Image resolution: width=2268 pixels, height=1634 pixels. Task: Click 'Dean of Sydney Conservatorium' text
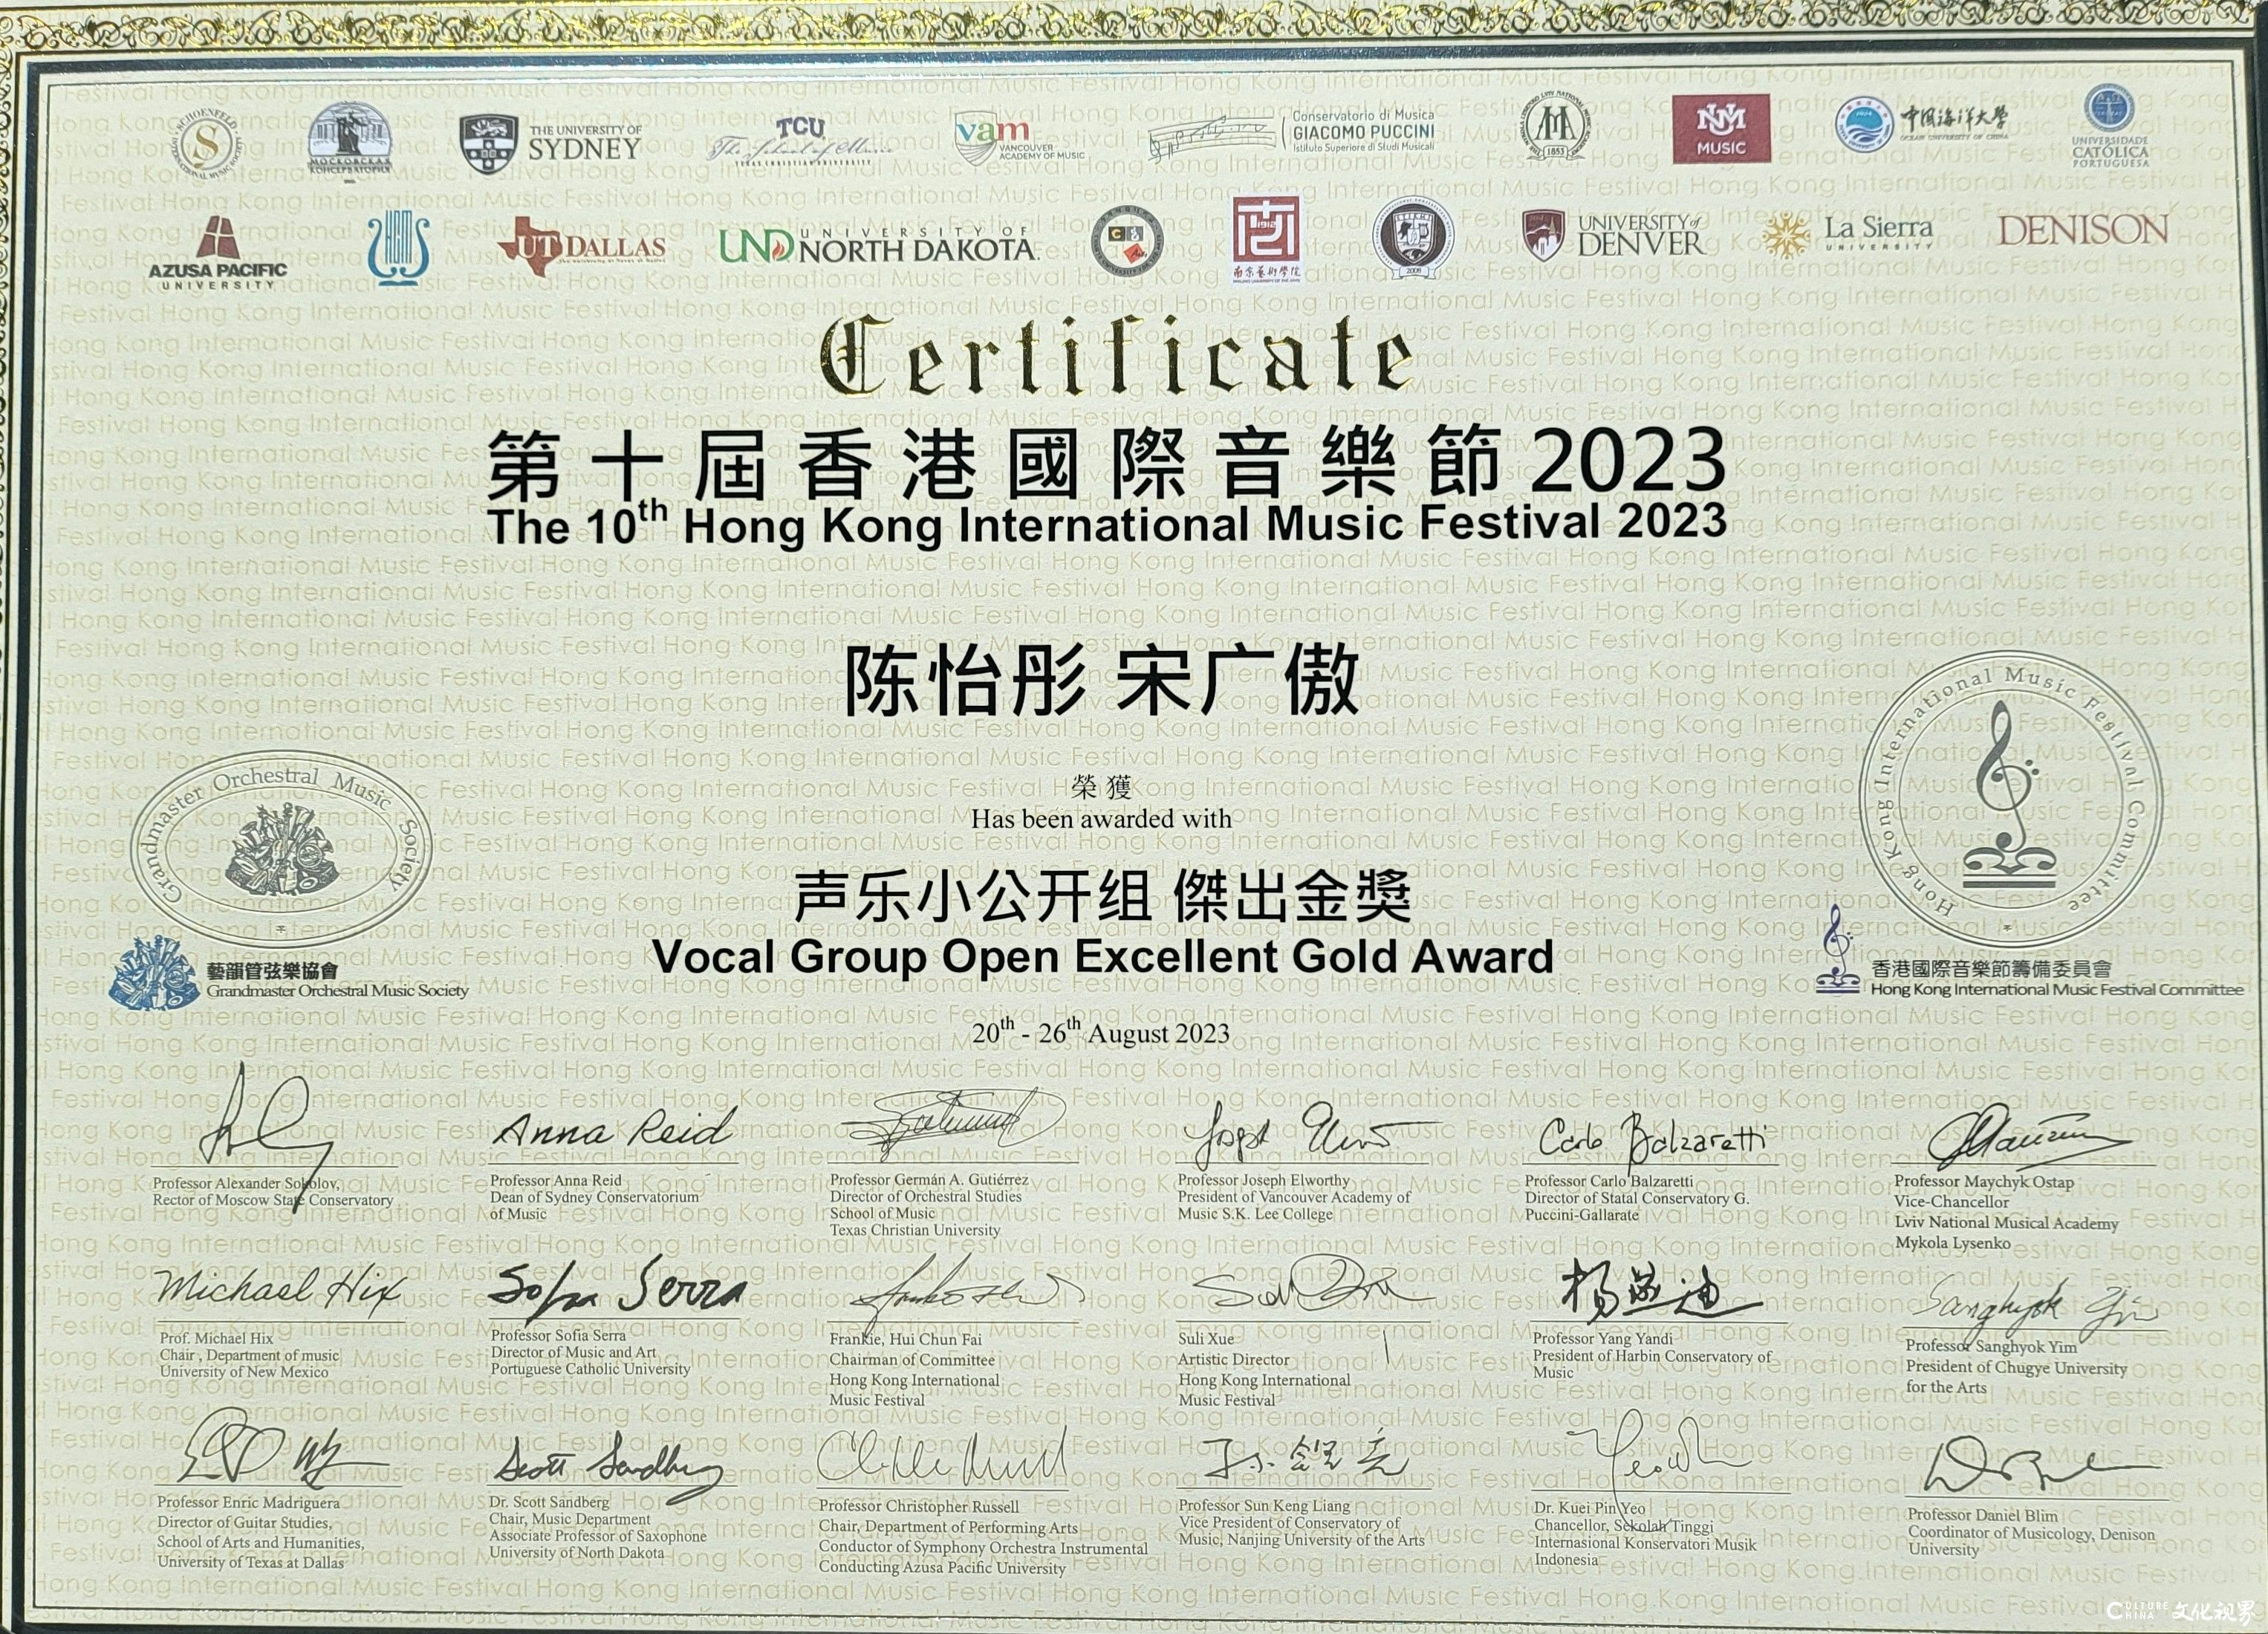594,1197
